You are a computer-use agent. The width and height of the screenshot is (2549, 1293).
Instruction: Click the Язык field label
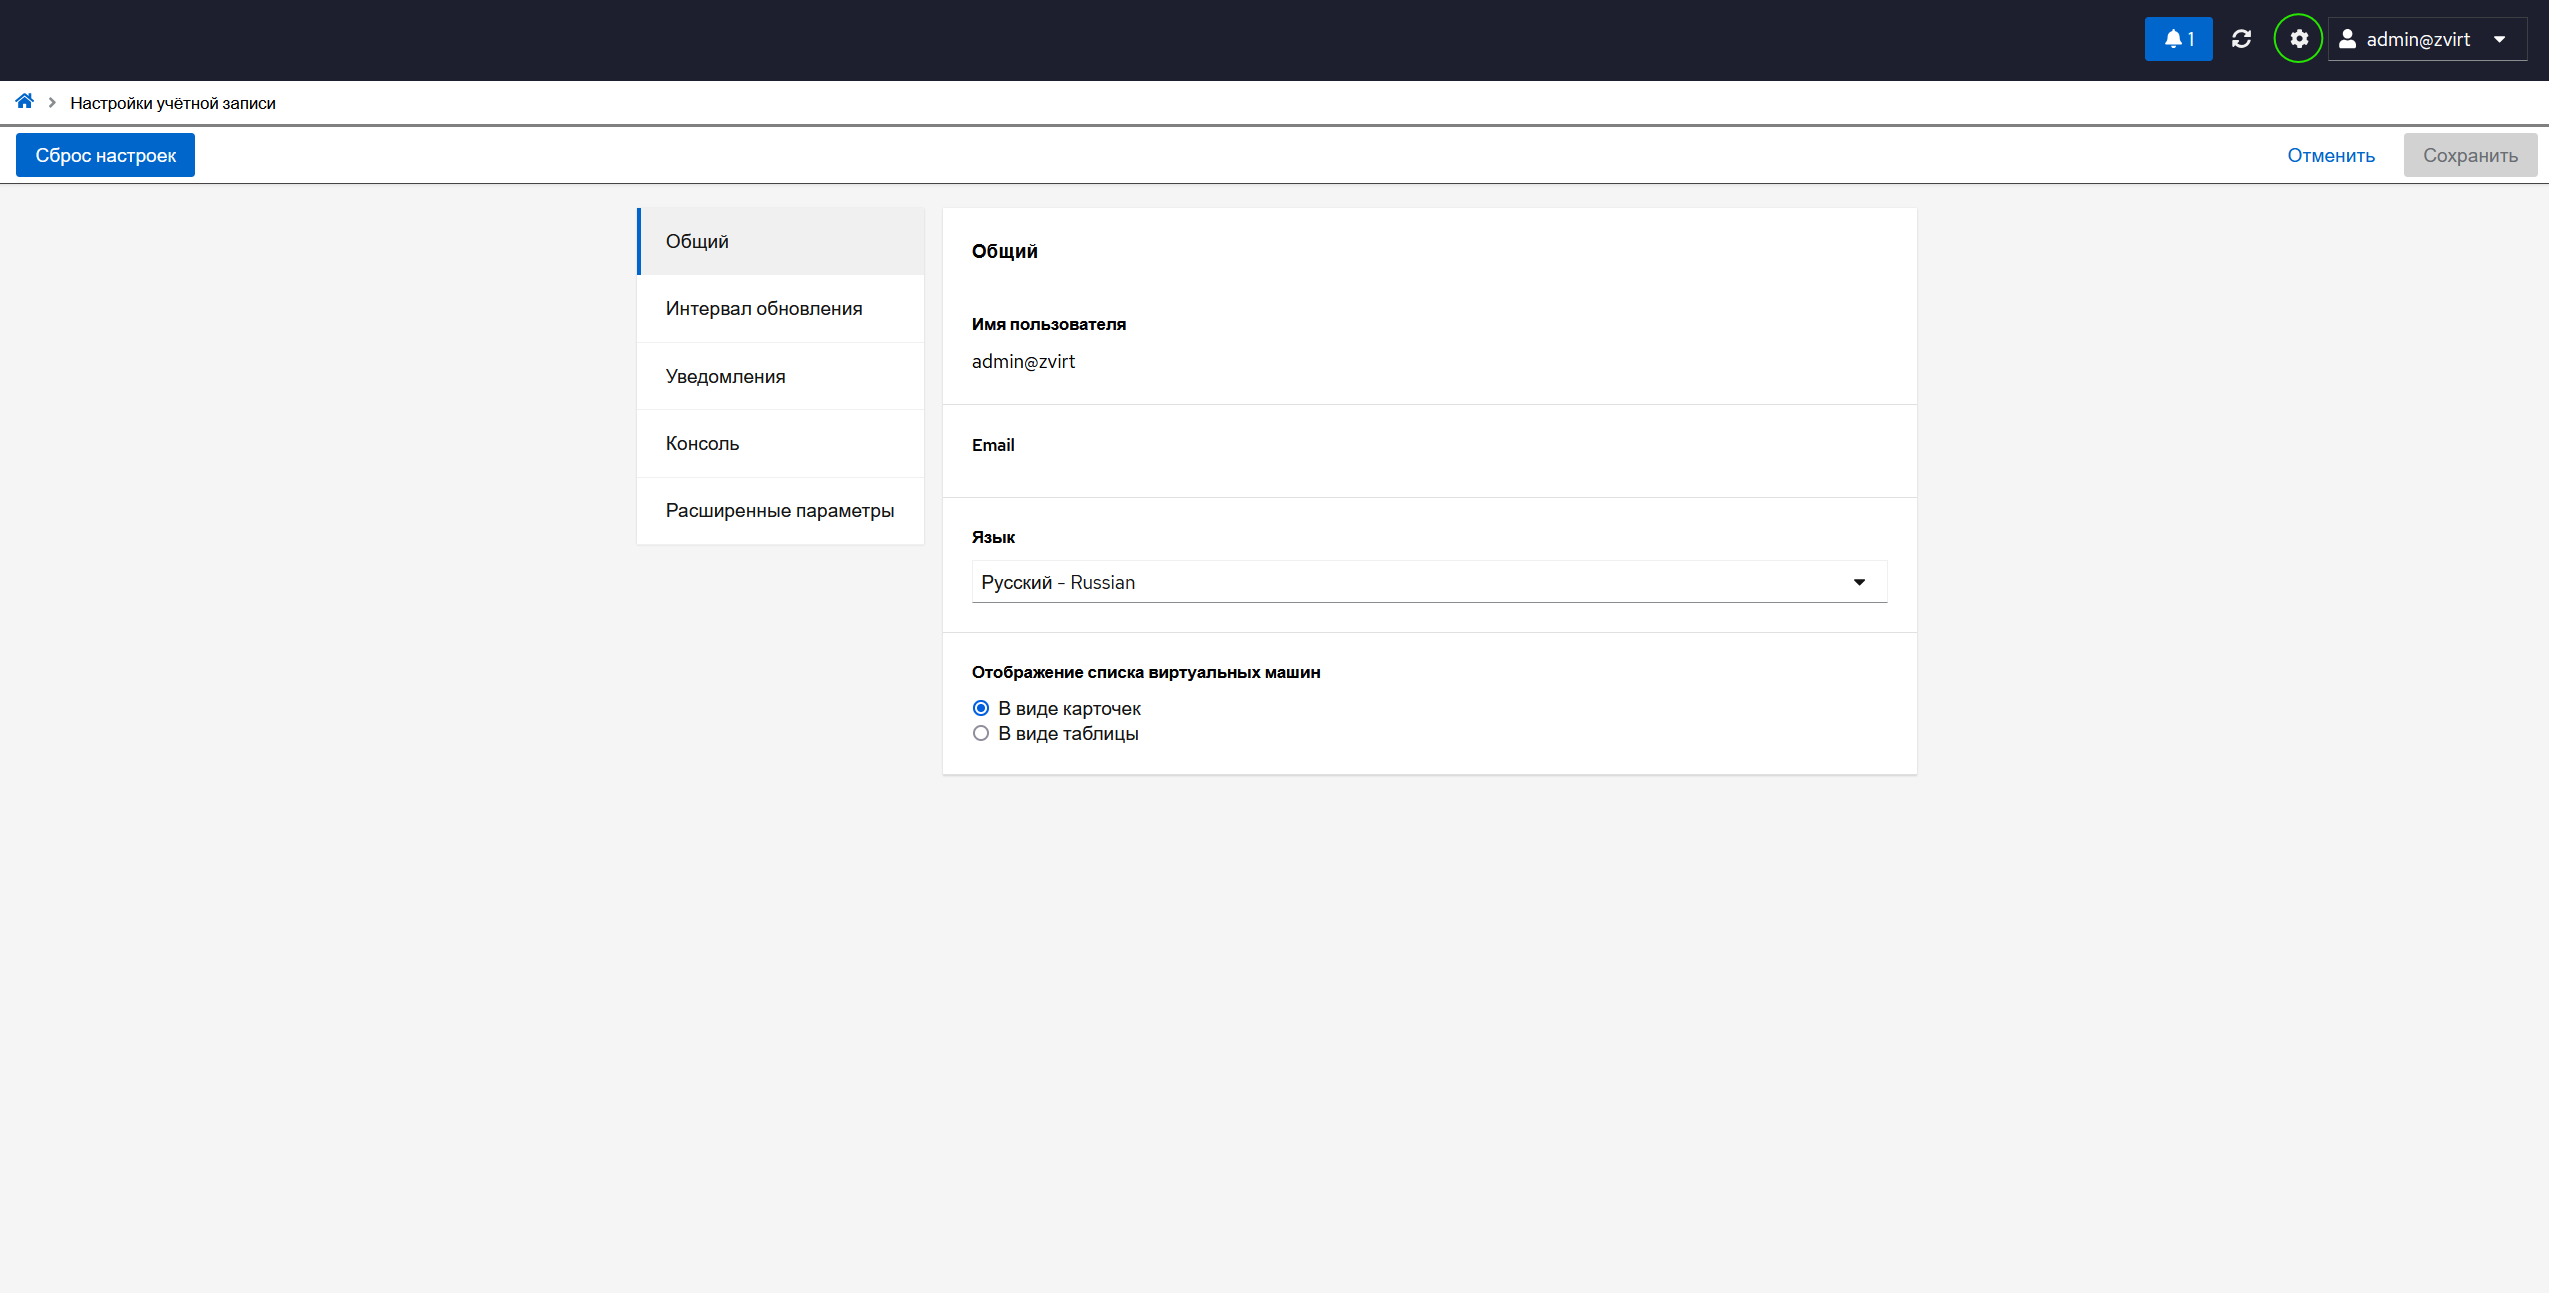993,537
